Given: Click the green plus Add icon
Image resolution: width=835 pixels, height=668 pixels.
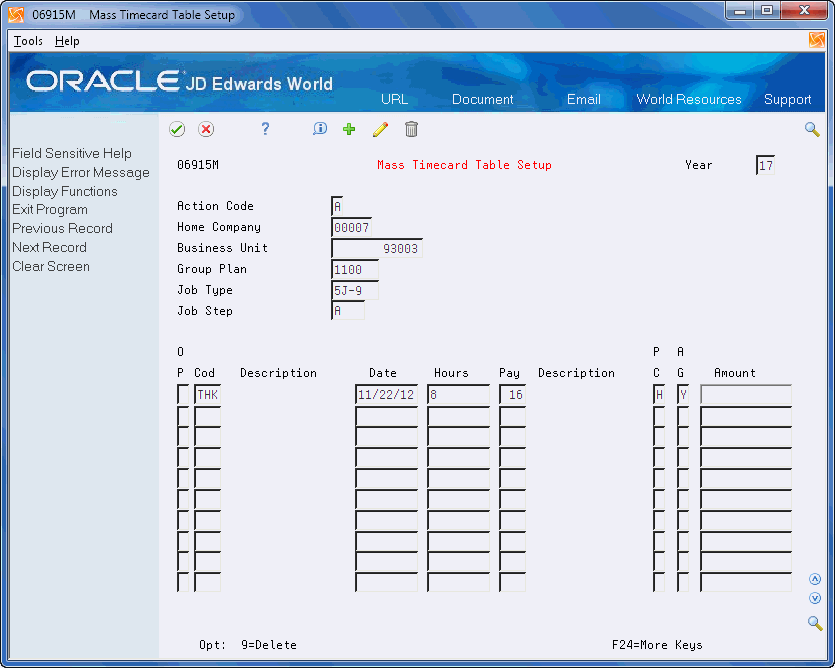Looking at the screenshot, I should click(x=349, y=129).
